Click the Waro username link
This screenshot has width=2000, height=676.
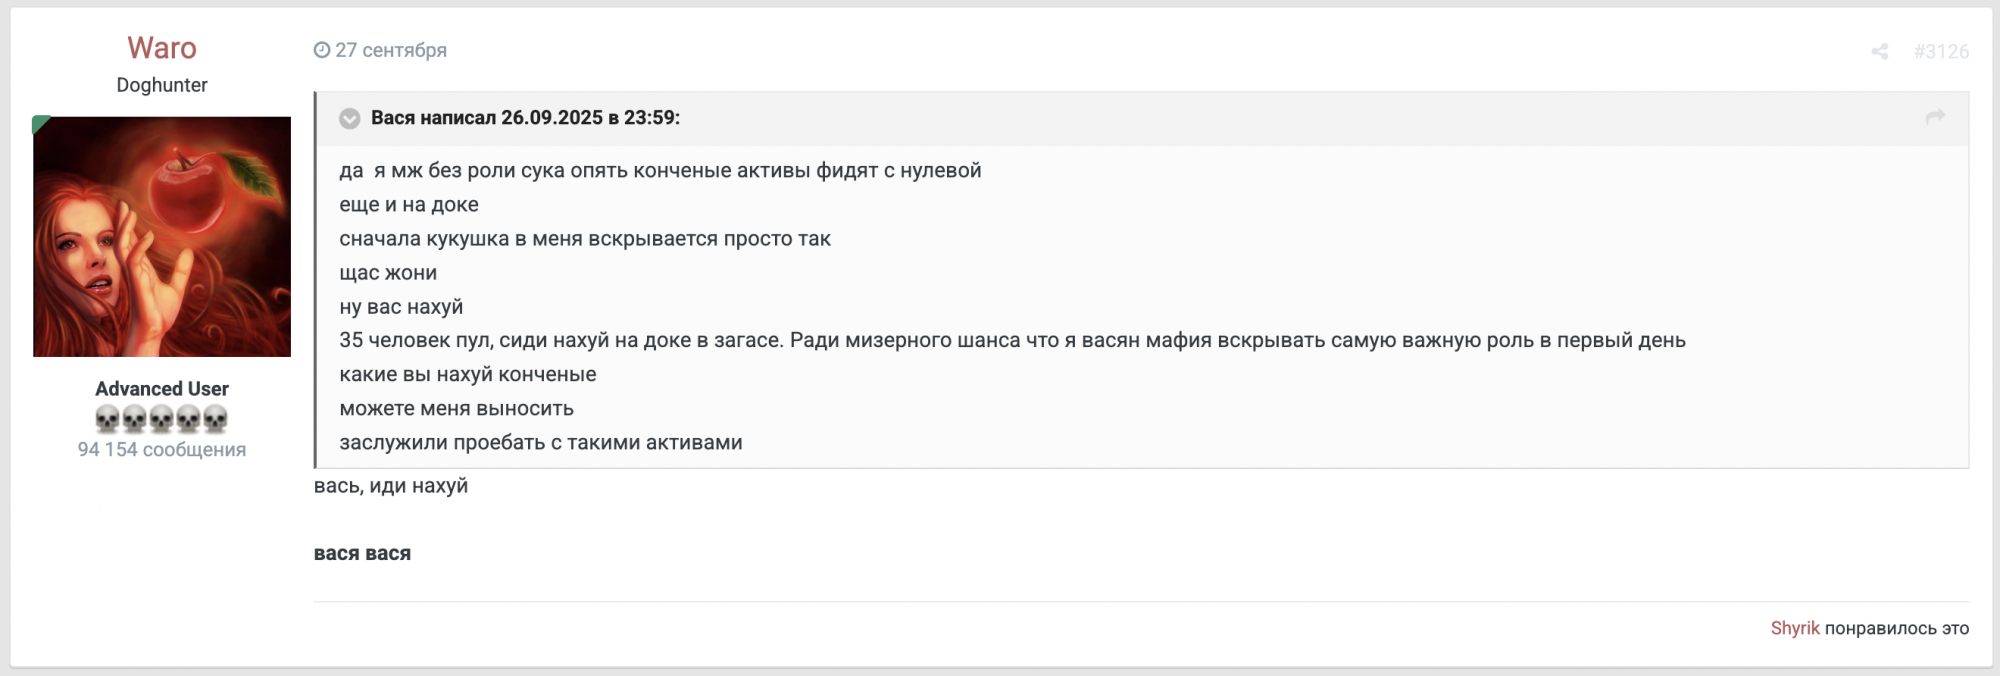pyautogui.click(x=162, y=48)
